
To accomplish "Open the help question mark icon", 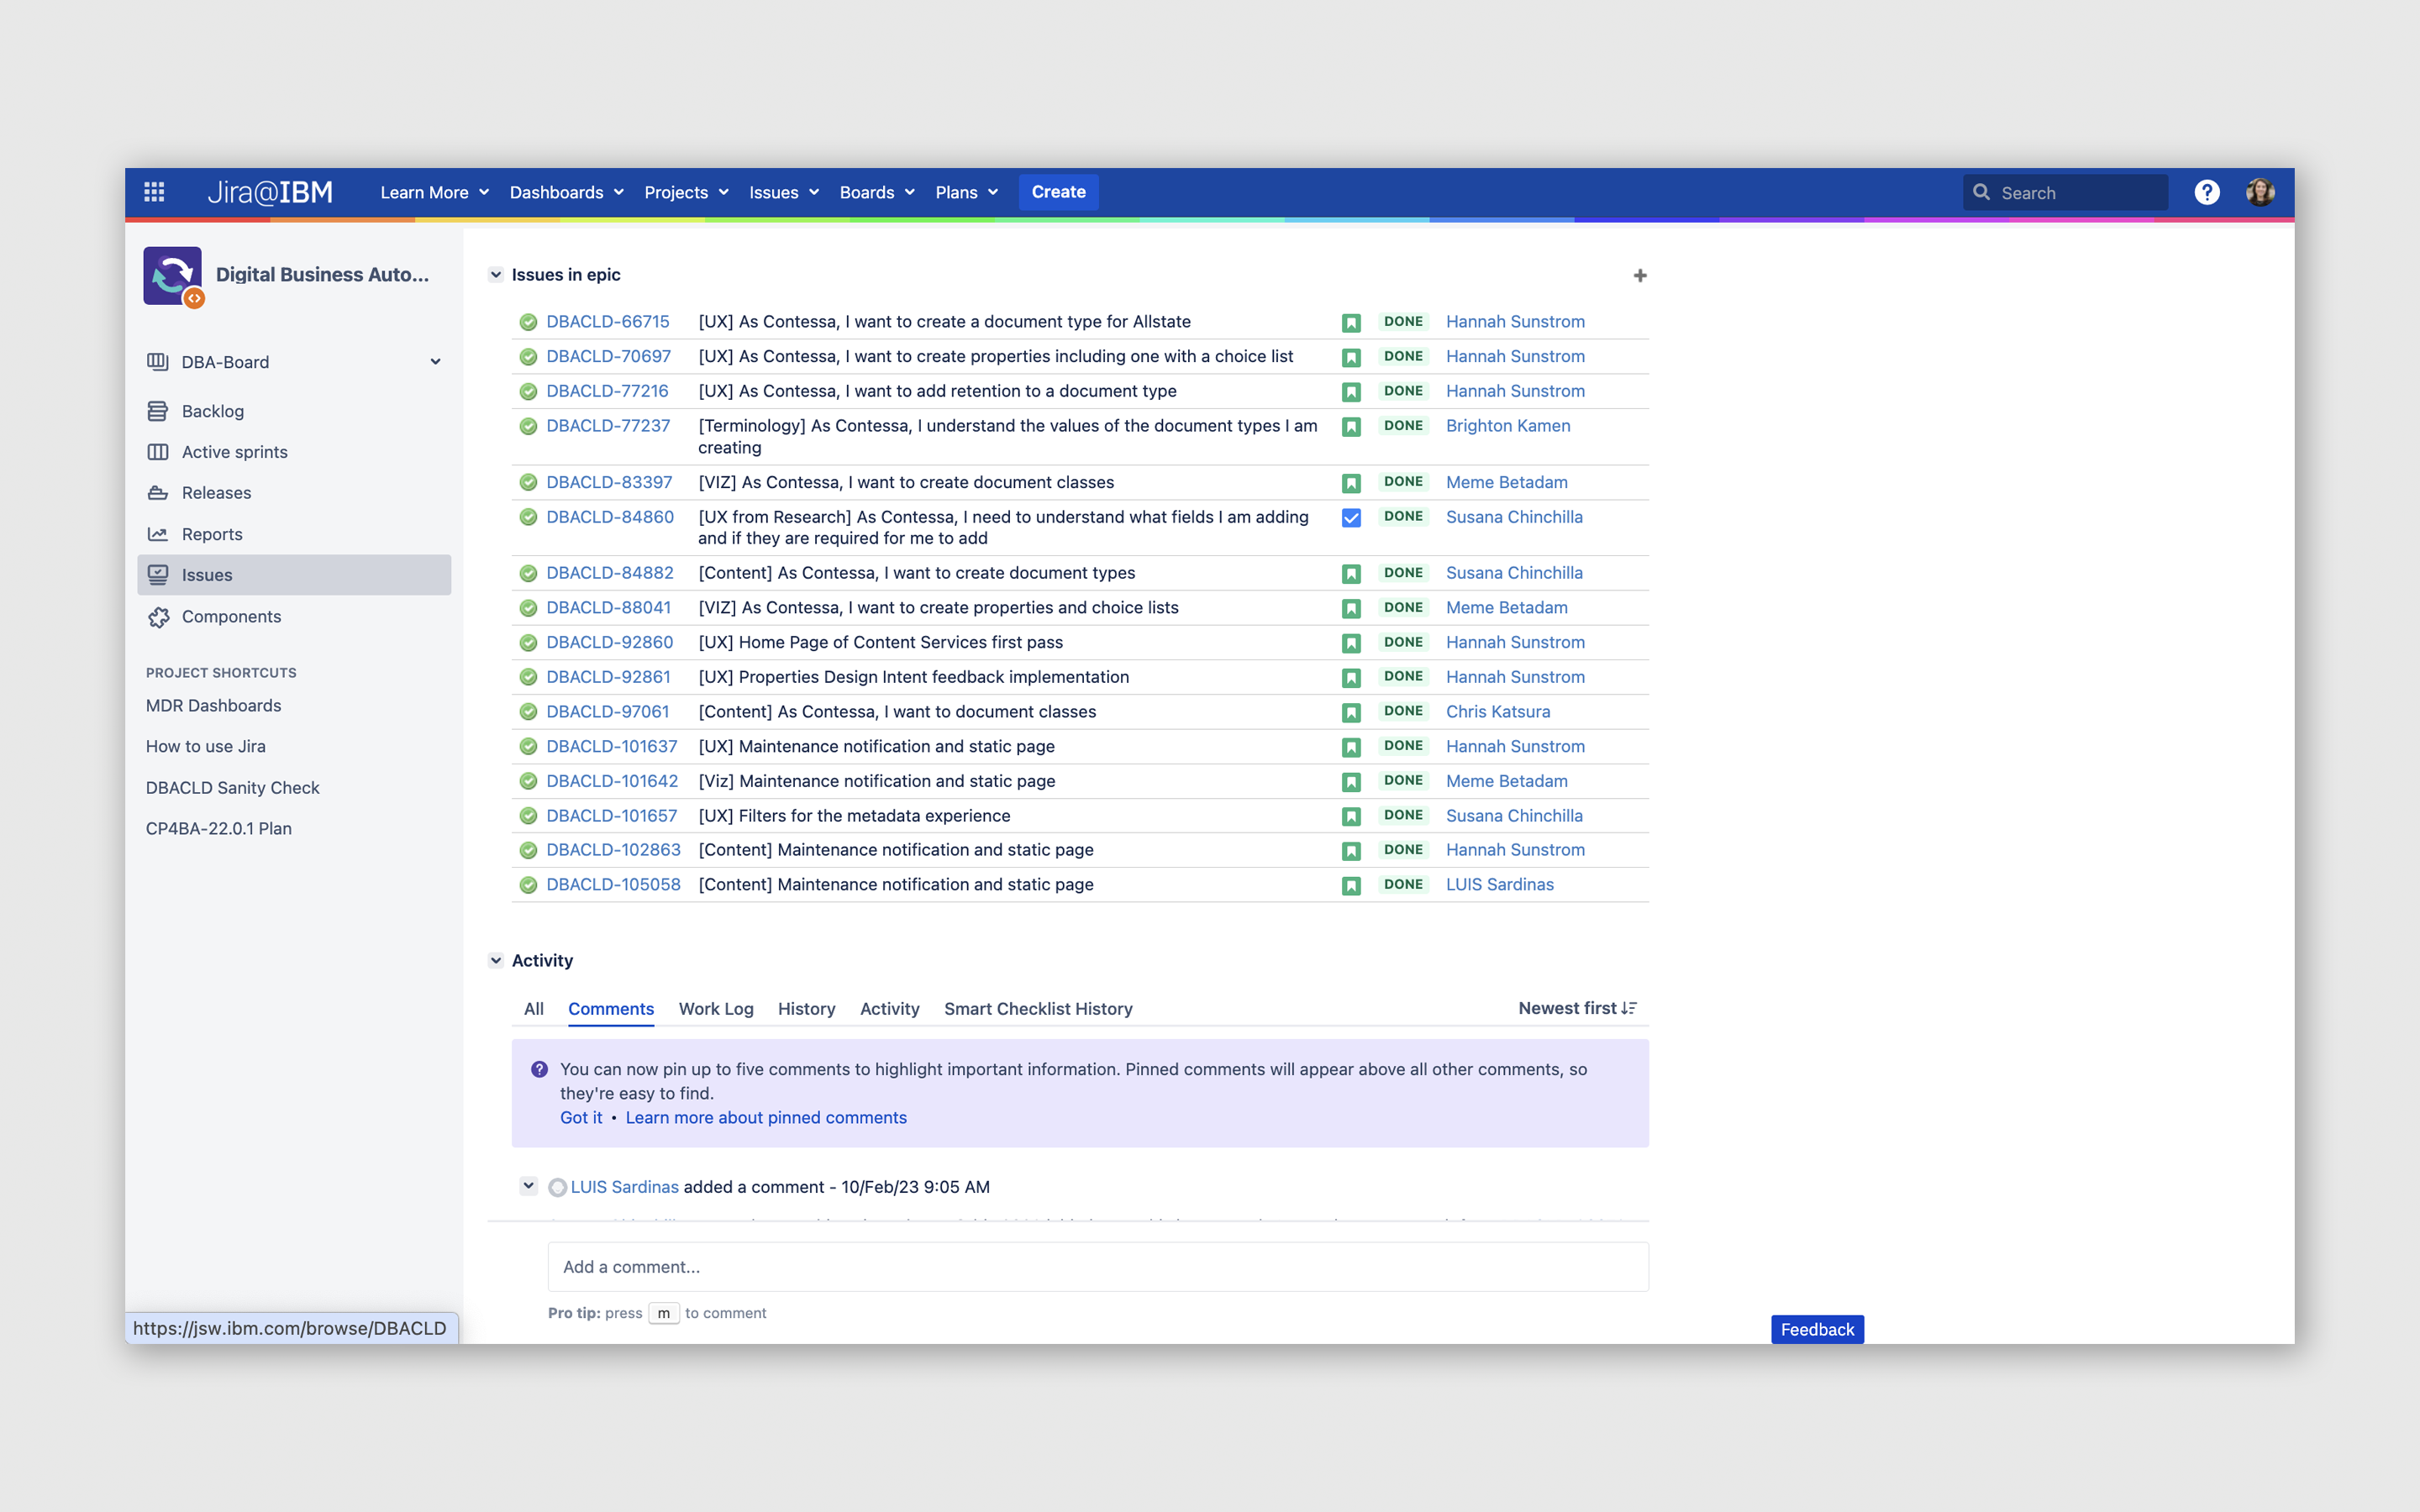I will tap(2207, 192).
